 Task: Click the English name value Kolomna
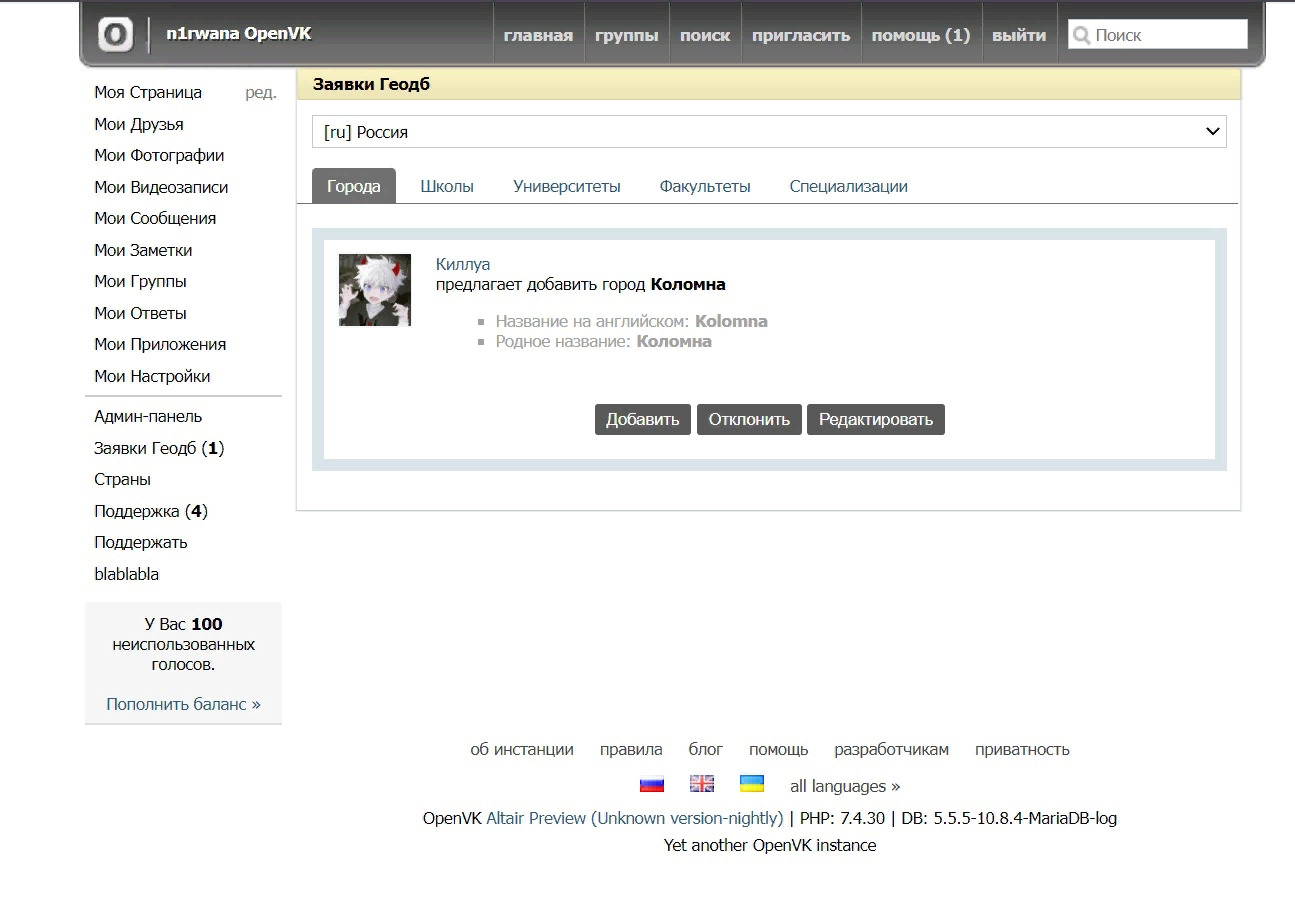(731, 321)
